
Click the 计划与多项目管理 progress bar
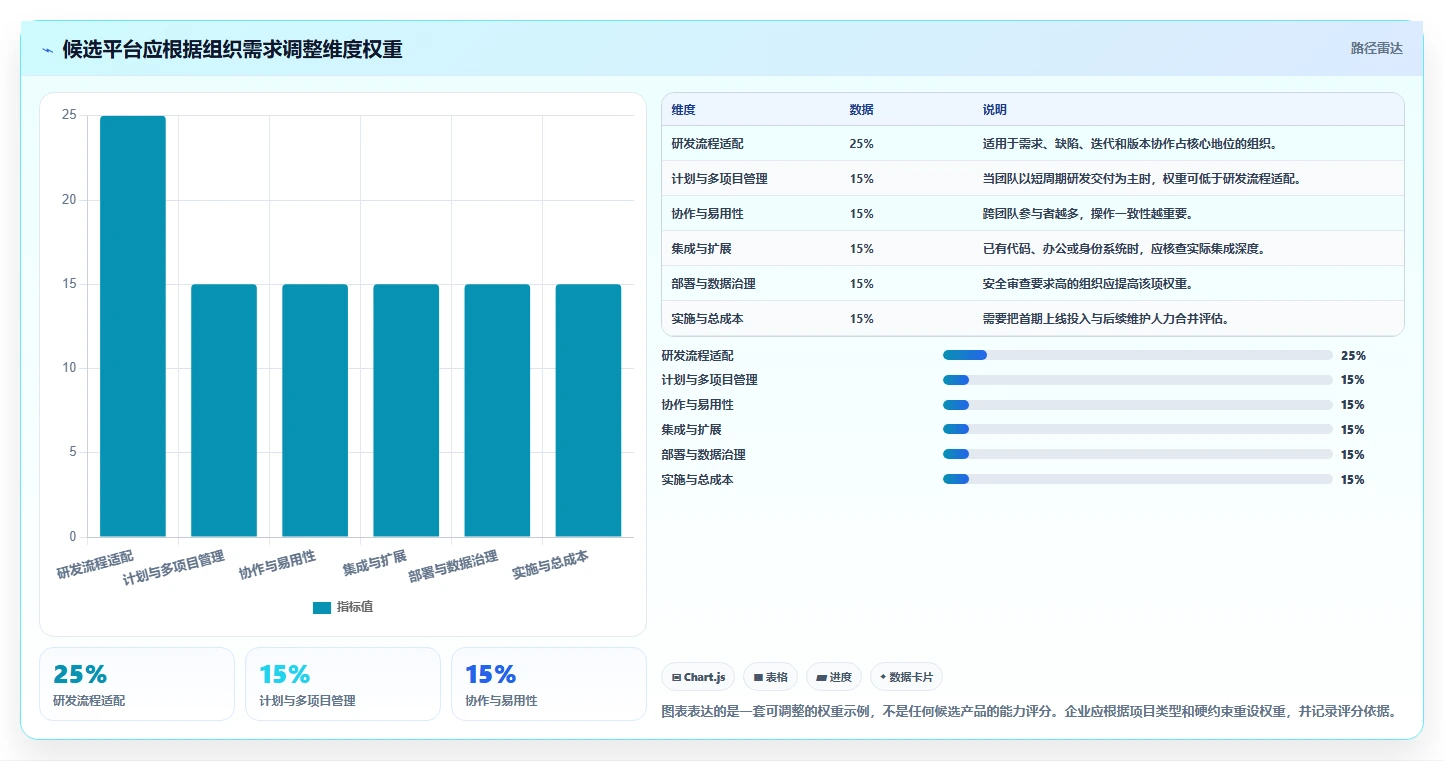(x=1137, y=380)
